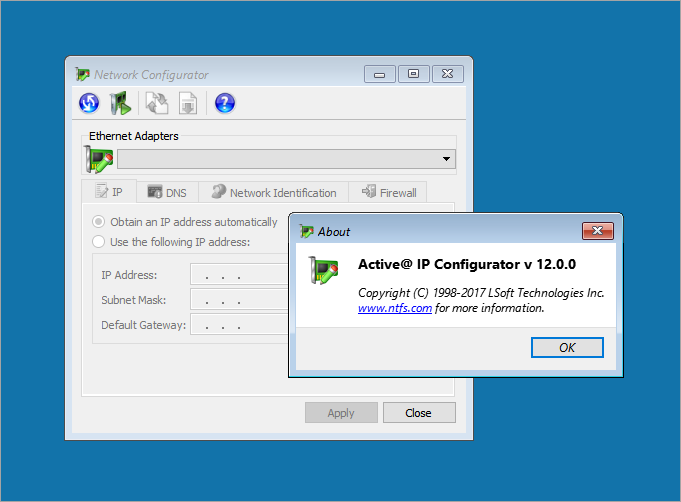Click the Close button in Network Configurator

click(419, 413)
